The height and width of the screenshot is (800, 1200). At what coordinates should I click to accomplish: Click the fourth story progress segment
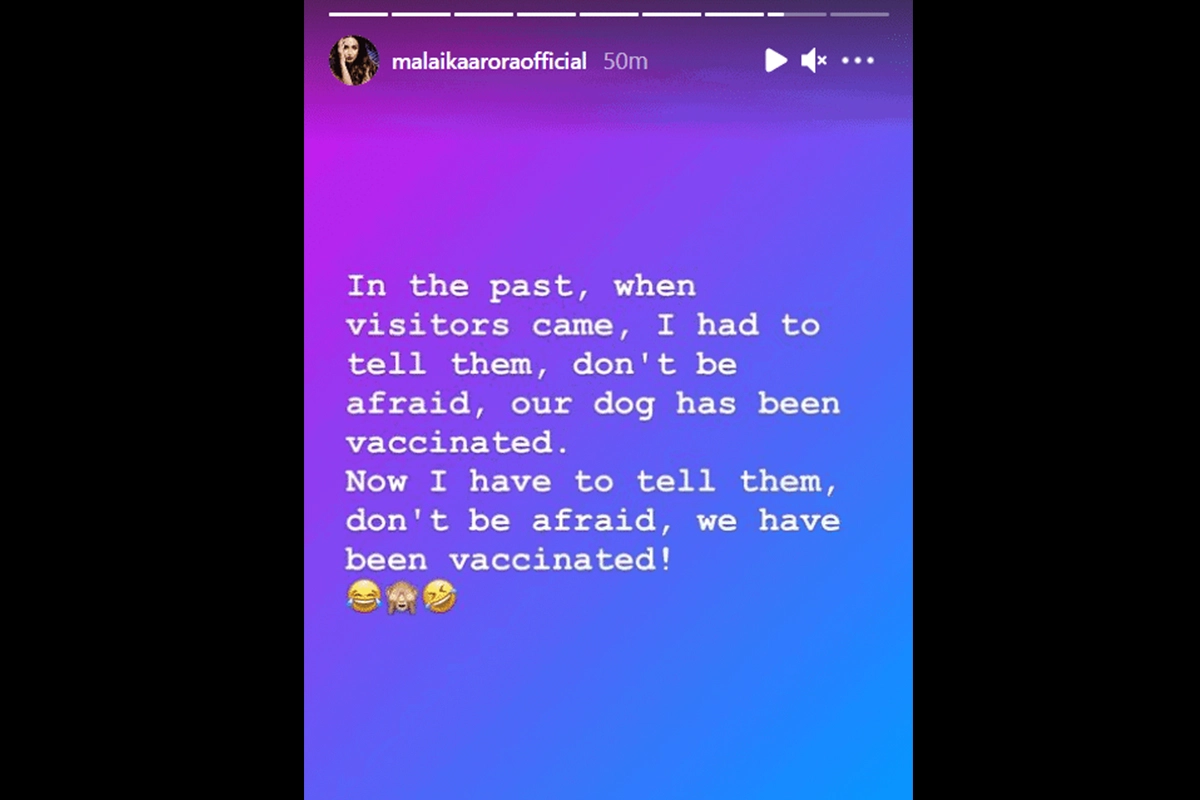coord(546,14)
